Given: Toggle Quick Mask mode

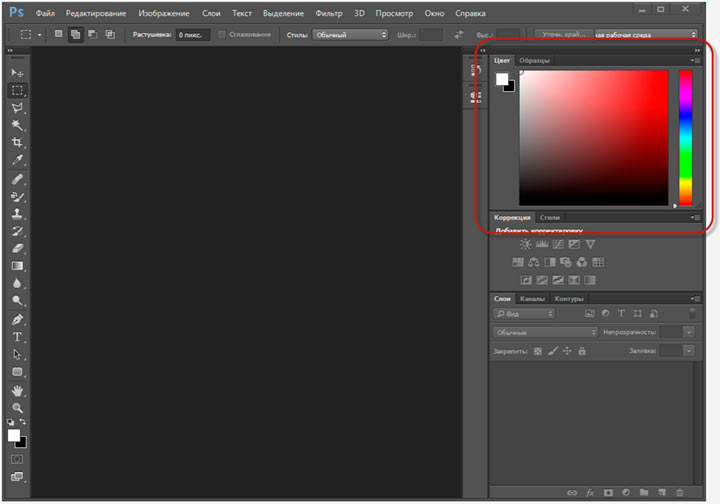Looking at the screenshot, I should [17, 459].
